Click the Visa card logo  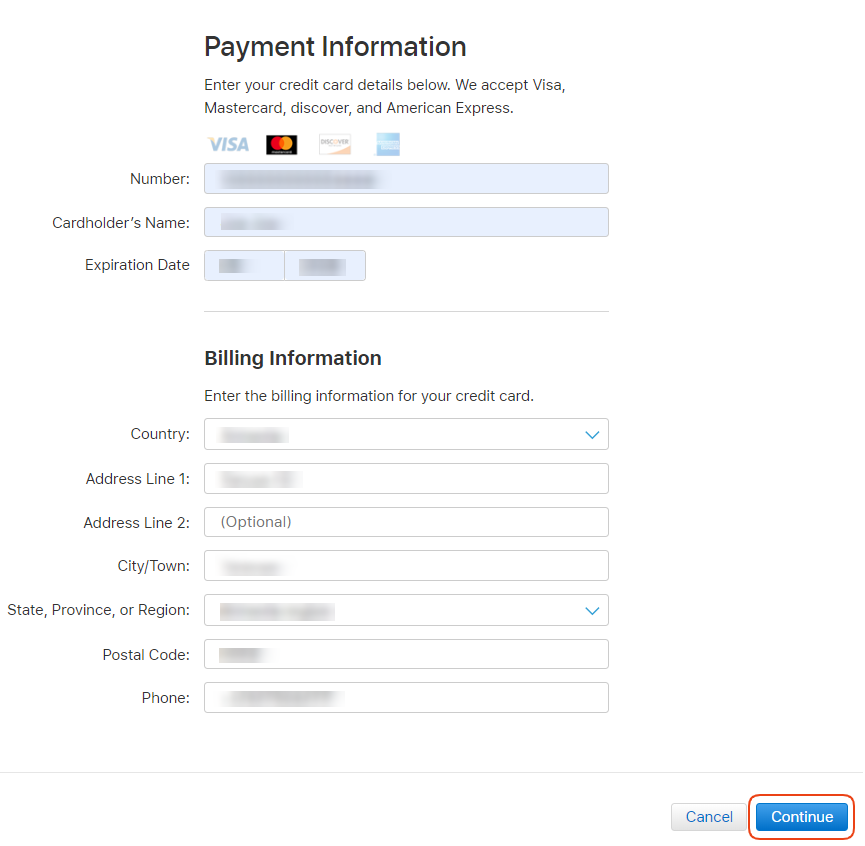[x=228, y=145]
